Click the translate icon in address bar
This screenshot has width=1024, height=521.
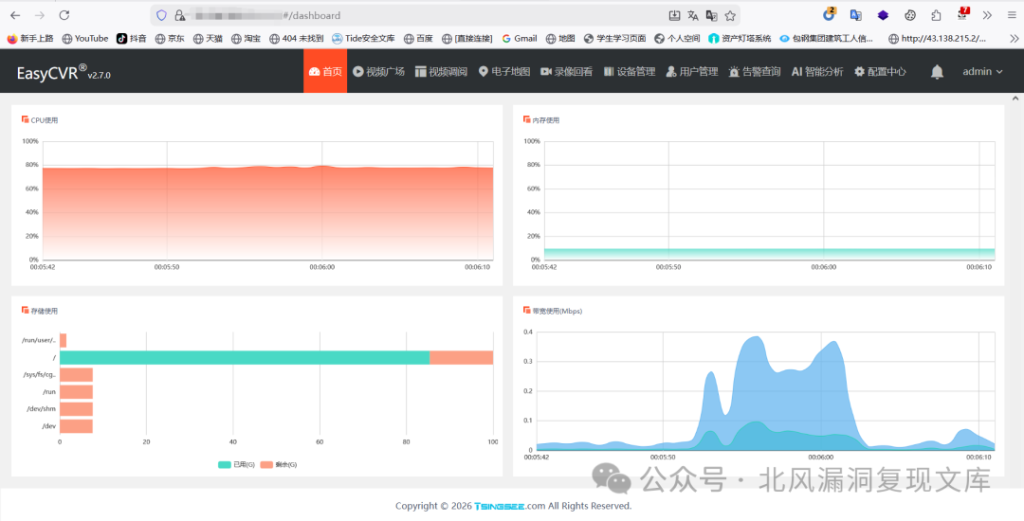click(x=692, y=15)
